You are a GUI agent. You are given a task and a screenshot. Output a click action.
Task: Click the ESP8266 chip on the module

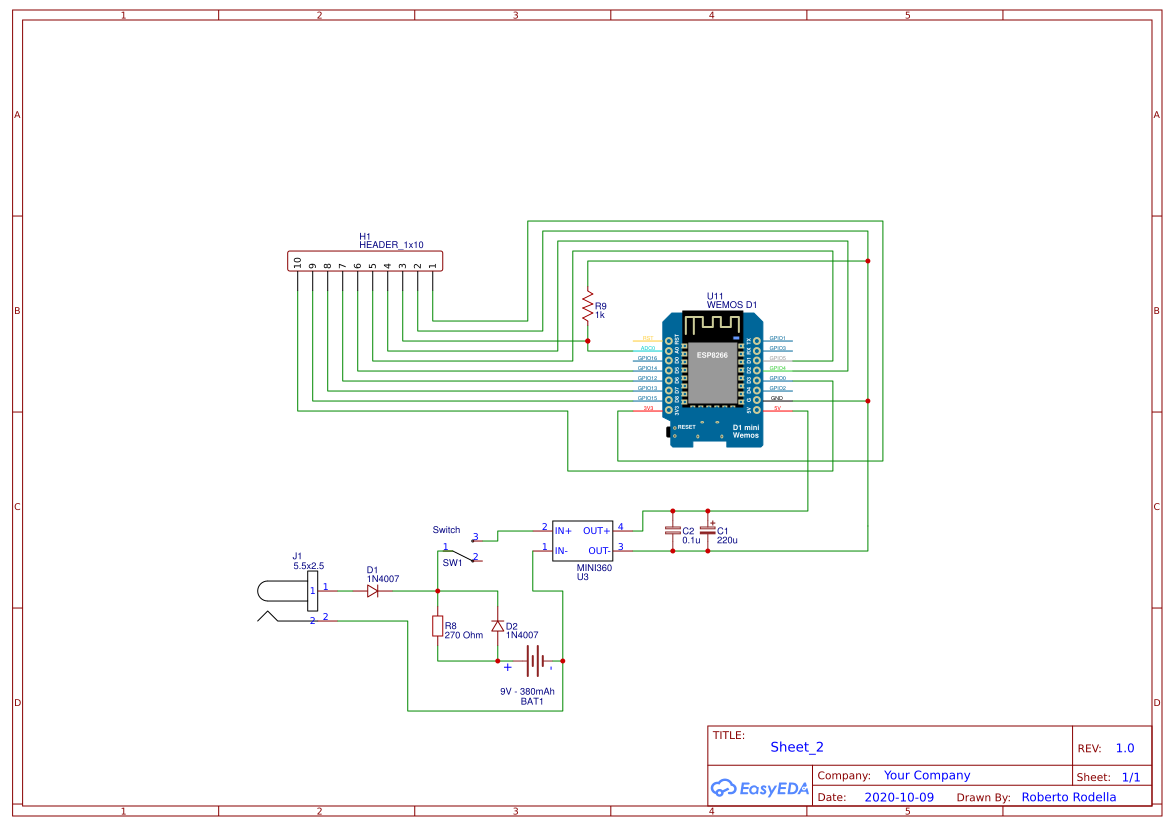coord(712,353)
